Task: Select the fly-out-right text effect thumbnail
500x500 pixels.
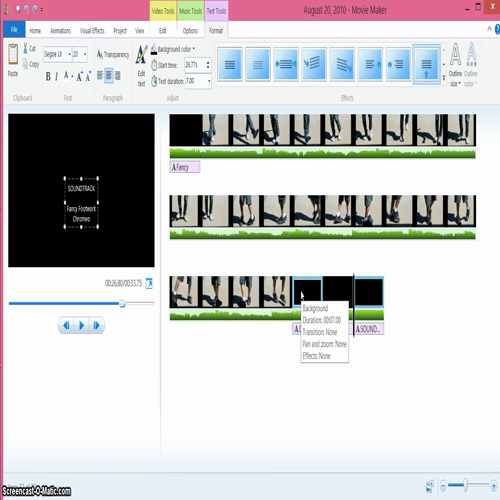Action: (370, 64)
